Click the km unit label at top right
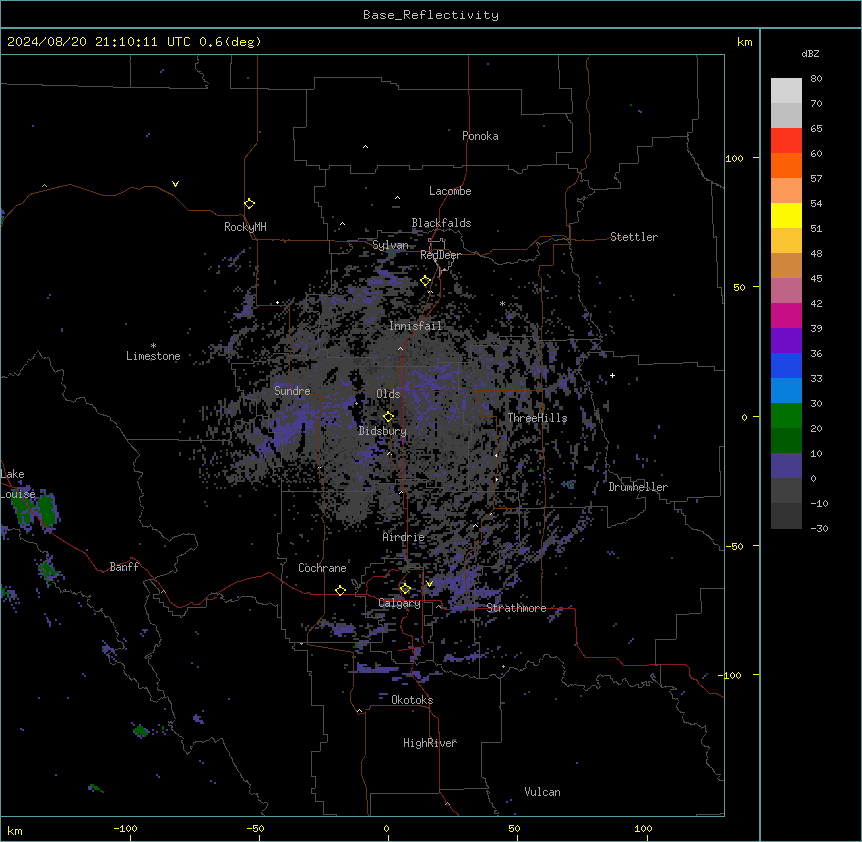Viewport: 862px width, 842px height. (744, 42)
